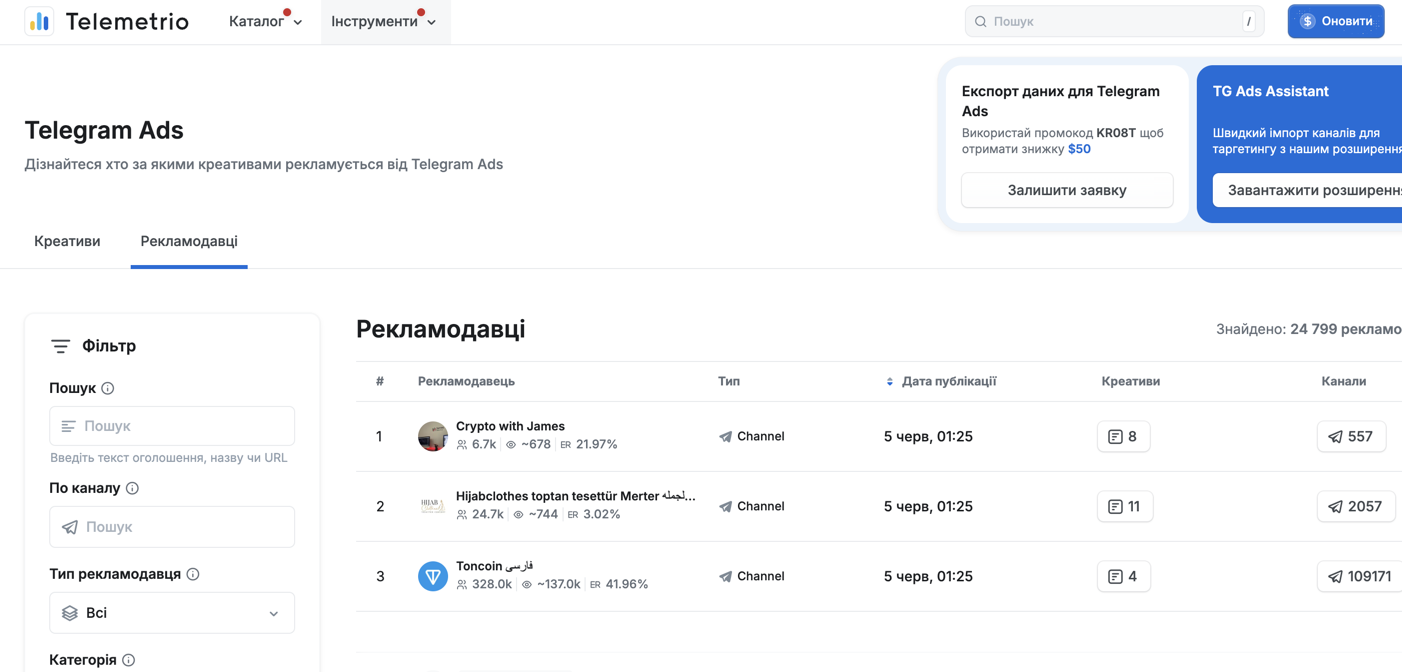This screenshot has width=1402, height=672.
Task: Open the info tooltip icon next to Пошук filter
Action: [x=108, y=388]
